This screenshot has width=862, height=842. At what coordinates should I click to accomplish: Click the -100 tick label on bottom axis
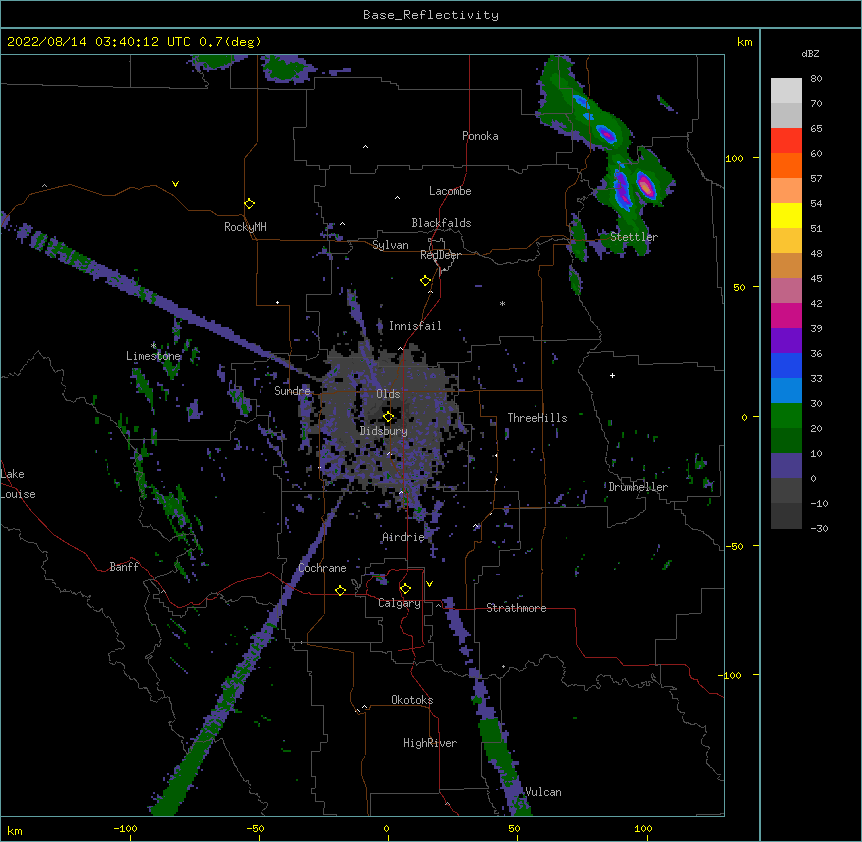[125, 828]
